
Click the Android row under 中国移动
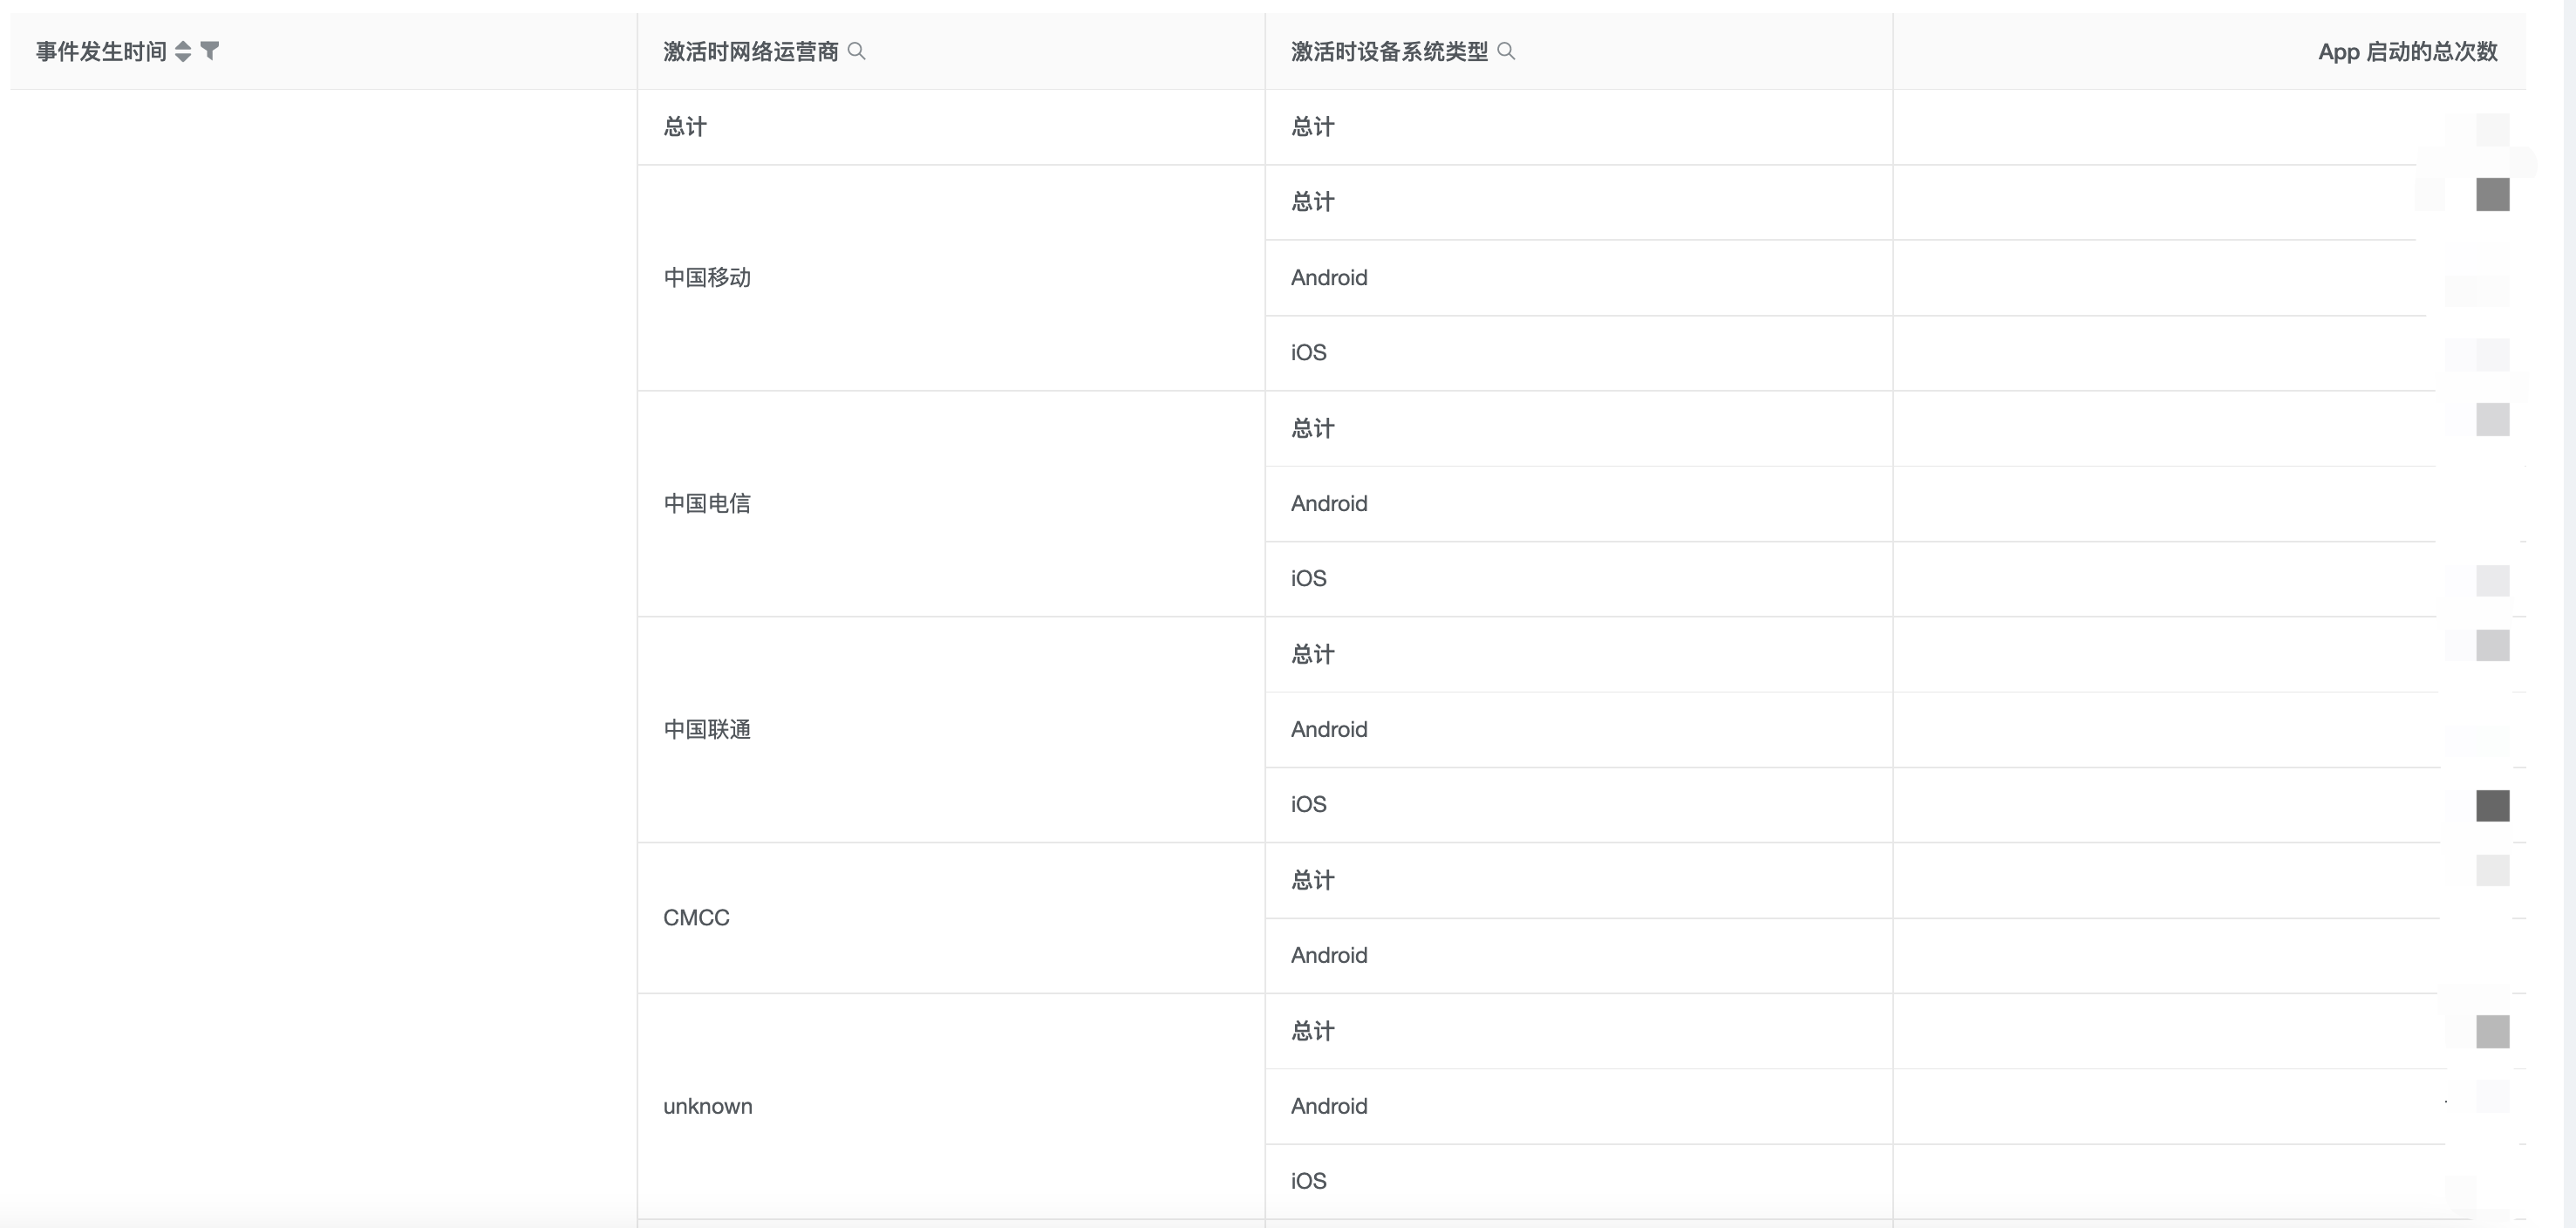(1329, 278)
